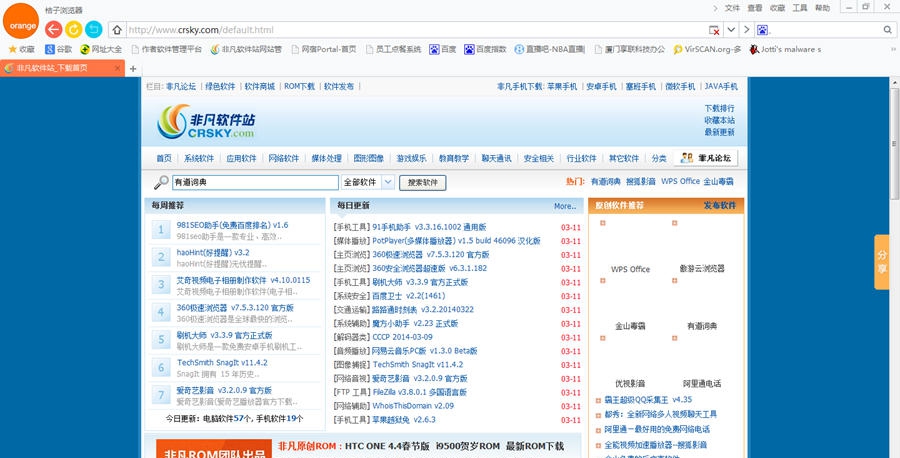Open the More.. link in 每日更新
900x458 pixels.
click(x=565, y=206)
